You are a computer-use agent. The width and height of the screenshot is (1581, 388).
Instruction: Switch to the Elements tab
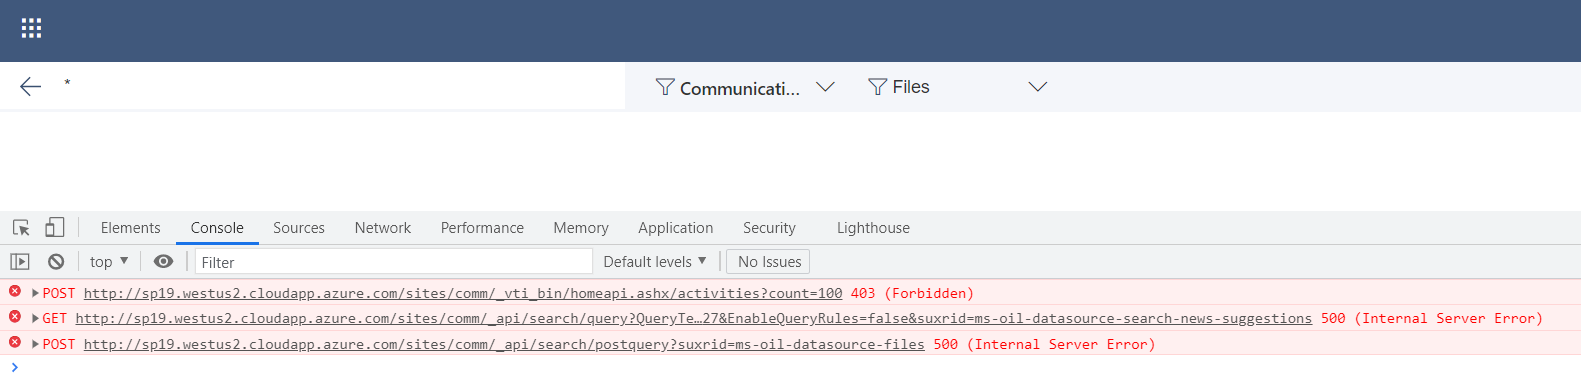(130, 228)
